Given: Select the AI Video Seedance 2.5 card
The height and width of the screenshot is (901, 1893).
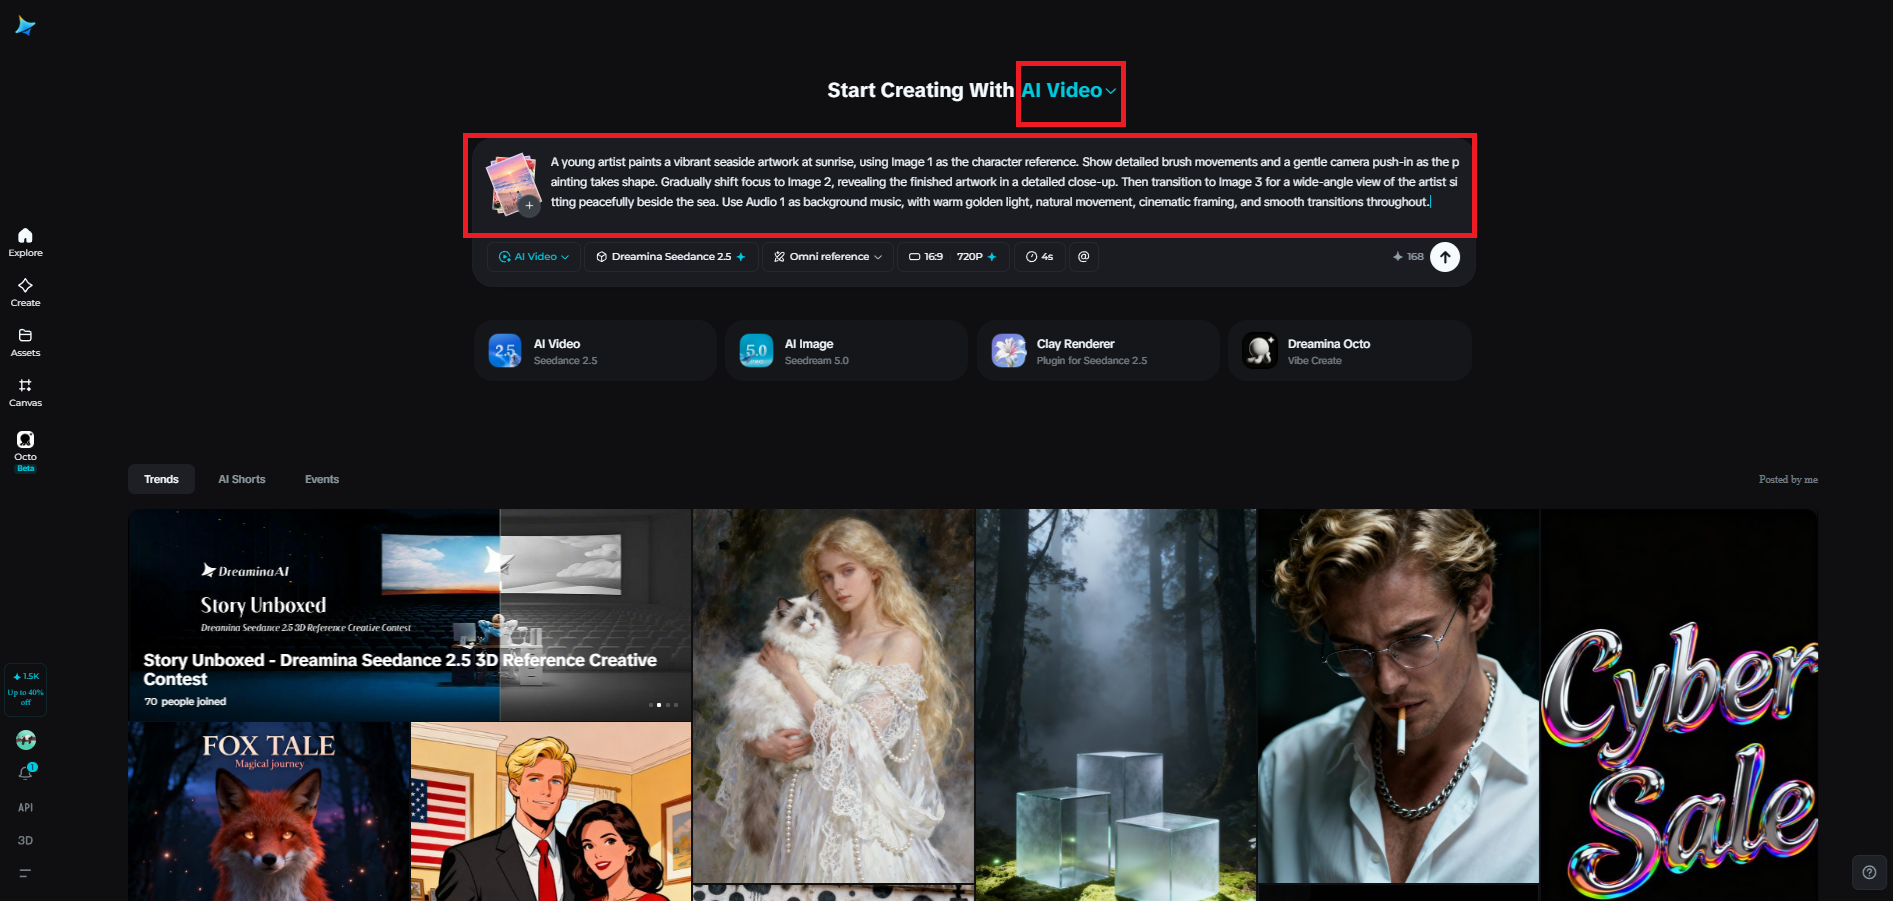Looking at the screenshot, I should (x=595, y=351).
